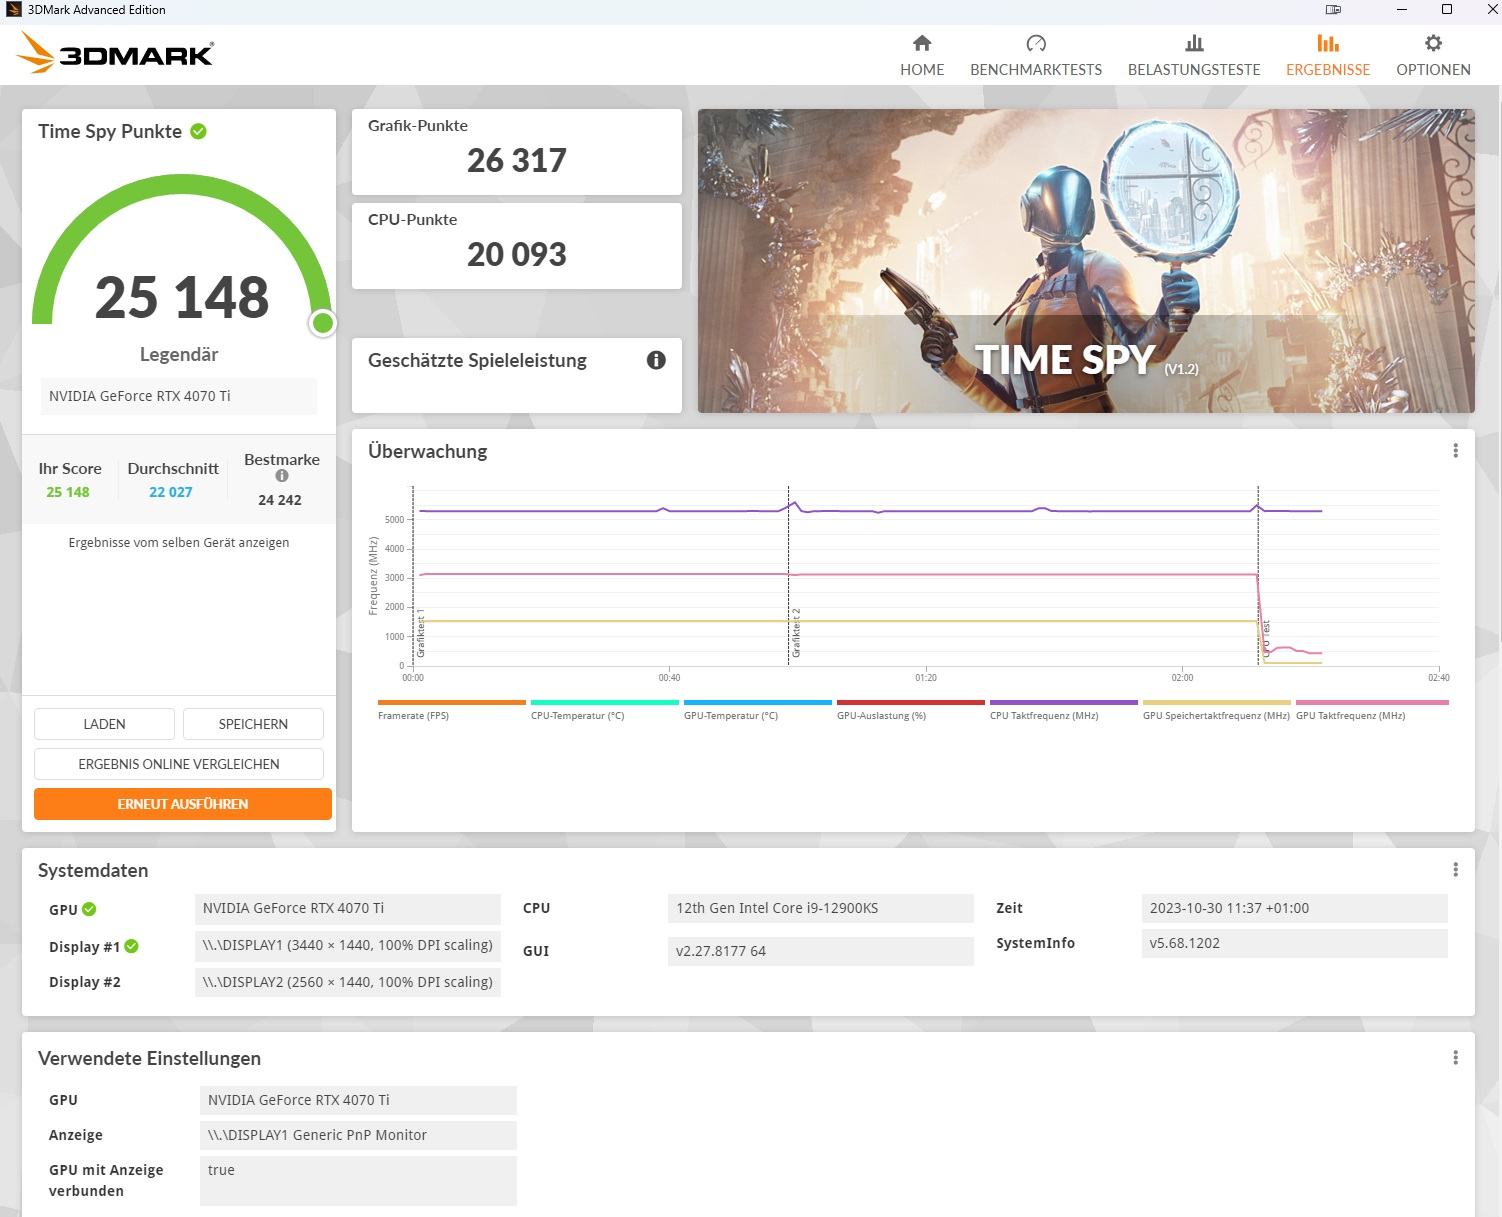Click 3DMark title bar app icon
The height and width of the screenshot is (1217, 1502).
13,9
